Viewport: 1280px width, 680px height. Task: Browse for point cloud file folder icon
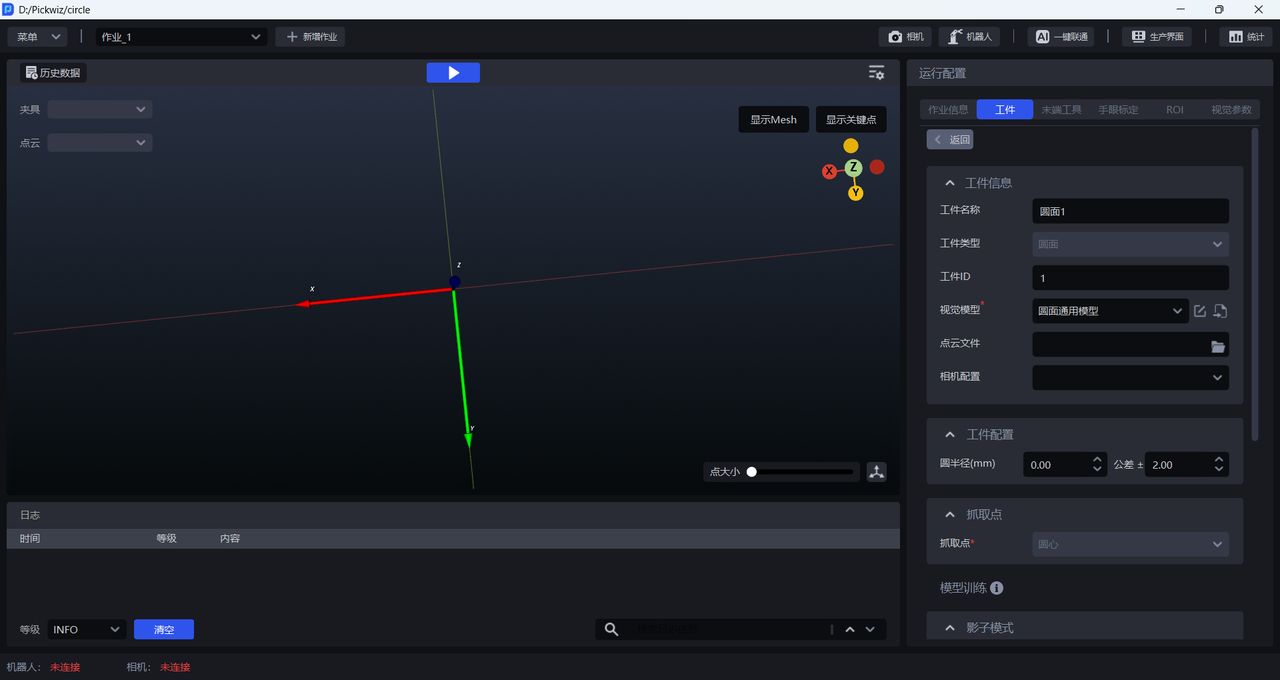click(1217, 346)
